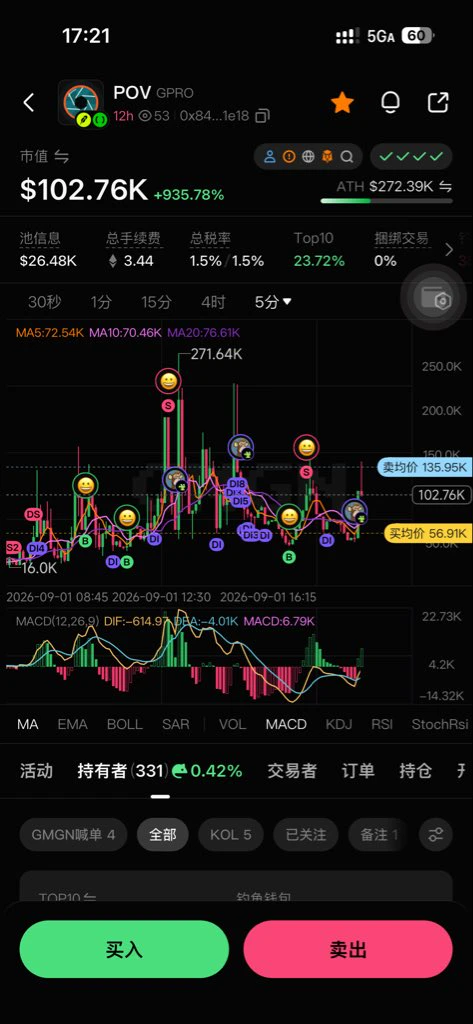Select the 全部 filter chip

(x=163, y=835)
